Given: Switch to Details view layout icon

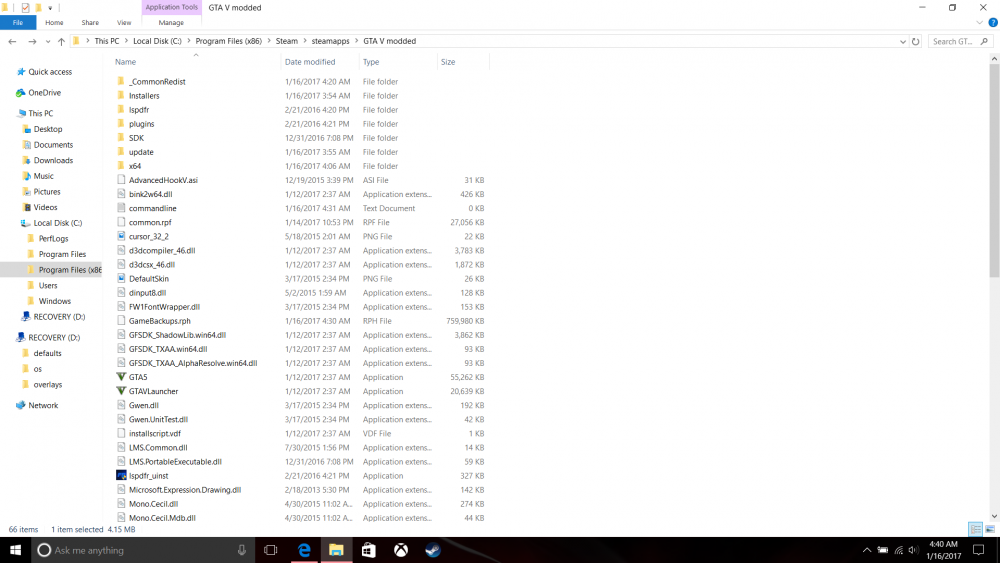Looking at the screenshot, I should 975,529.
